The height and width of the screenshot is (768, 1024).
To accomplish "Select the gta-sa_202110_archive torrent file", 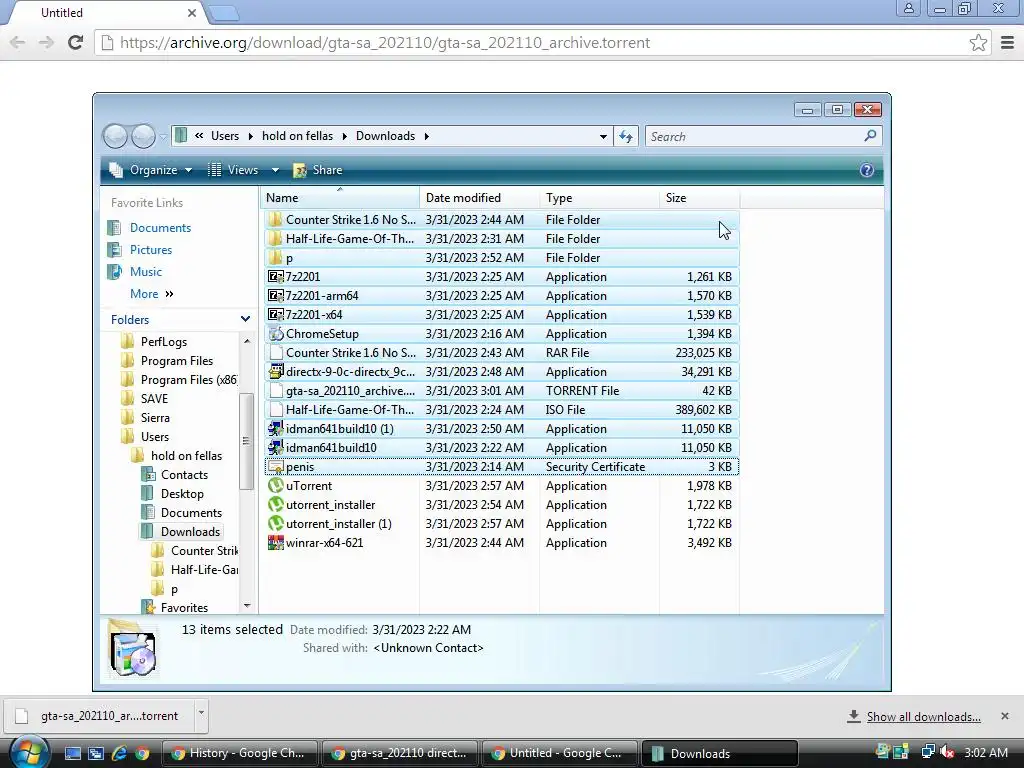I will pyautogui.click(x=502, y=391).
